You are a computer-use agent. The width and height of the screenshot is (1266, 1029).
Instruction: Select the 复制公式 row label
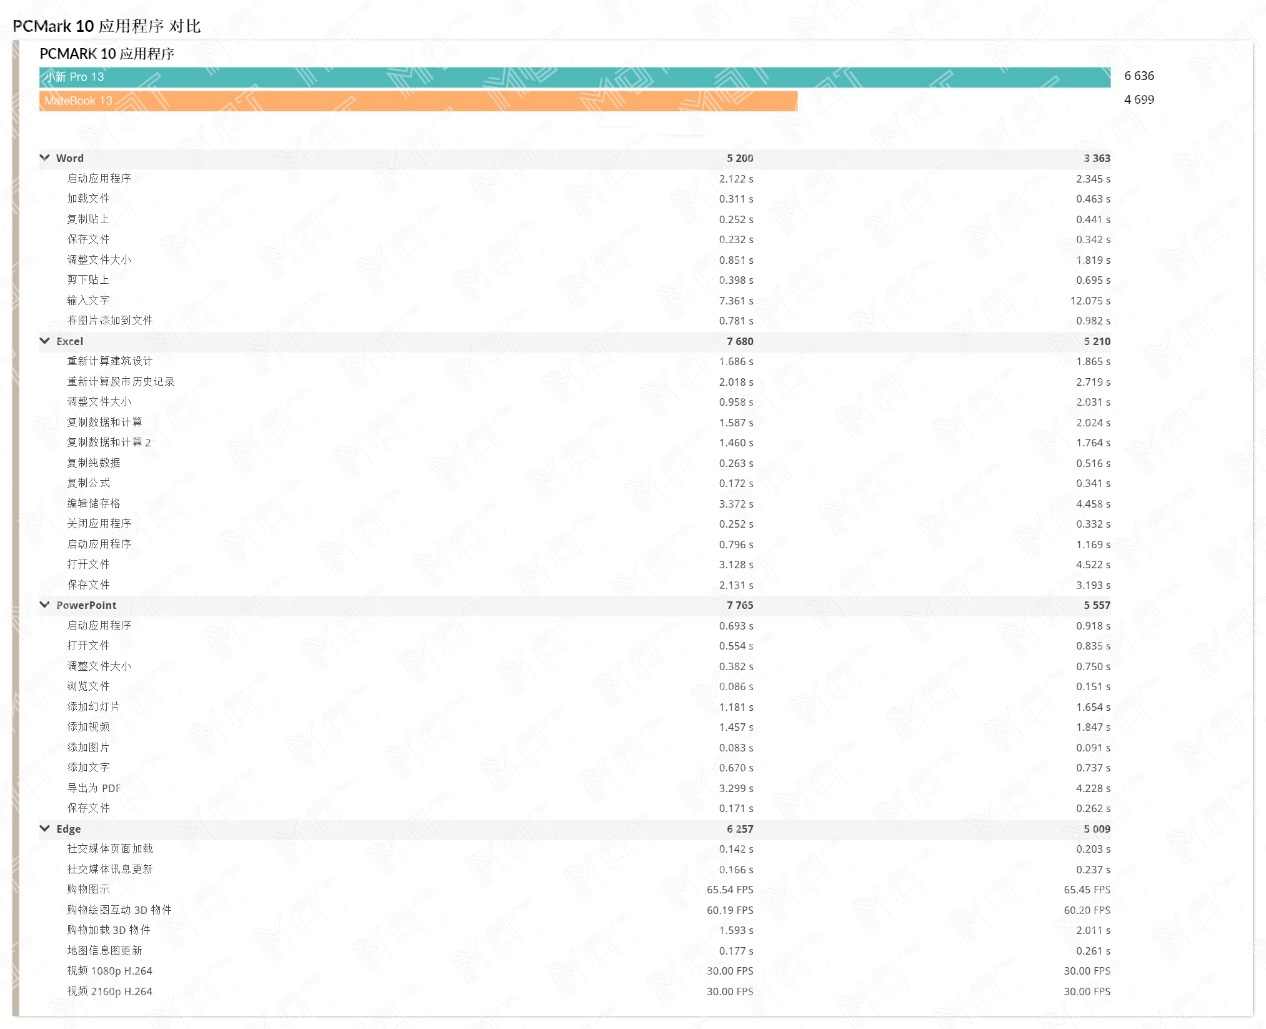(x=88, y=483)
